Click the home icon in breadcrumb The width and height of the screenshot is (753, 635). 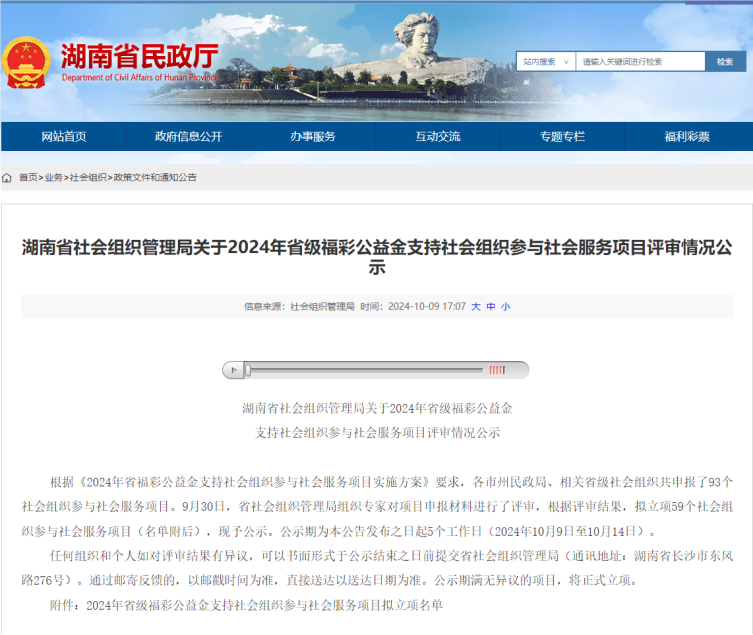pos(7,178)
